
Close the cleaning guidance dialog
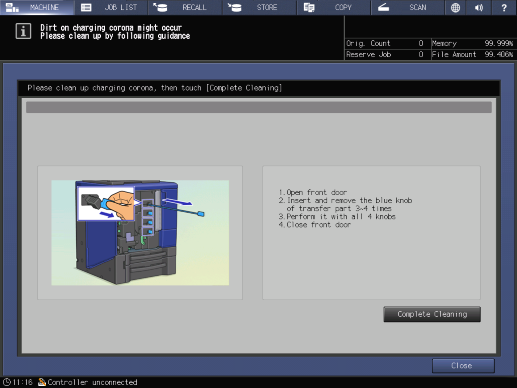[x=463, y=366]
